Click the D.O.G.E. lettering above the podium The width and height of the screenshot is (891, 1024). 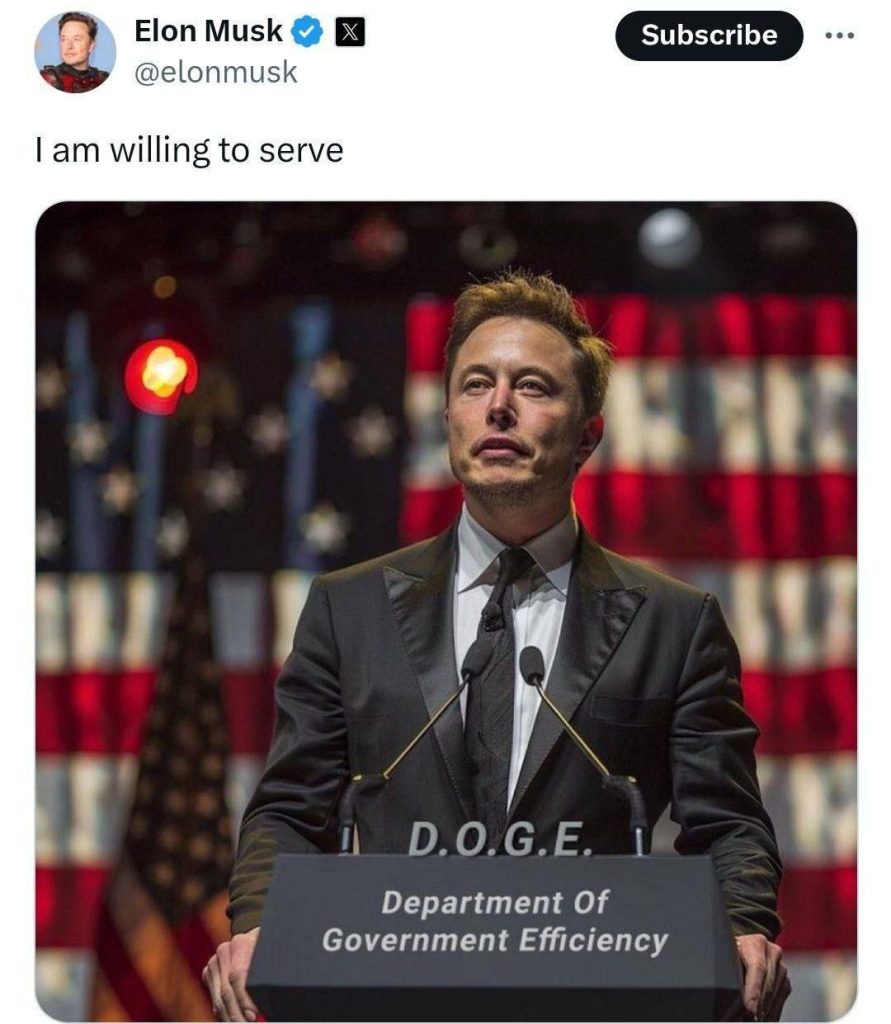point(500,839)
